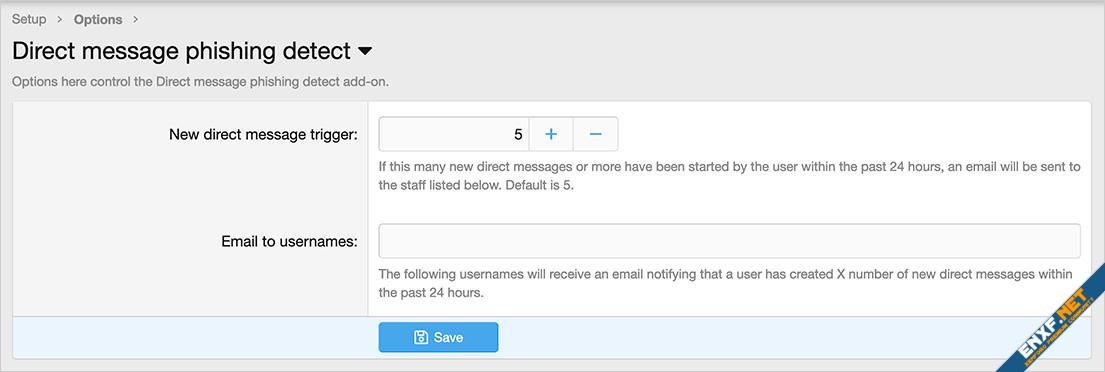Click the hint text under usernames field
This screenshot has height=372, width=1105.
pos(725,283)
